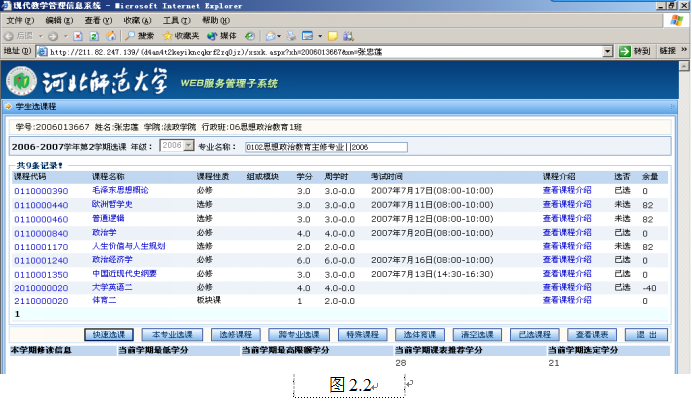Open the 文件(F) menu
The image size is (692, 403).
point(21,20)
